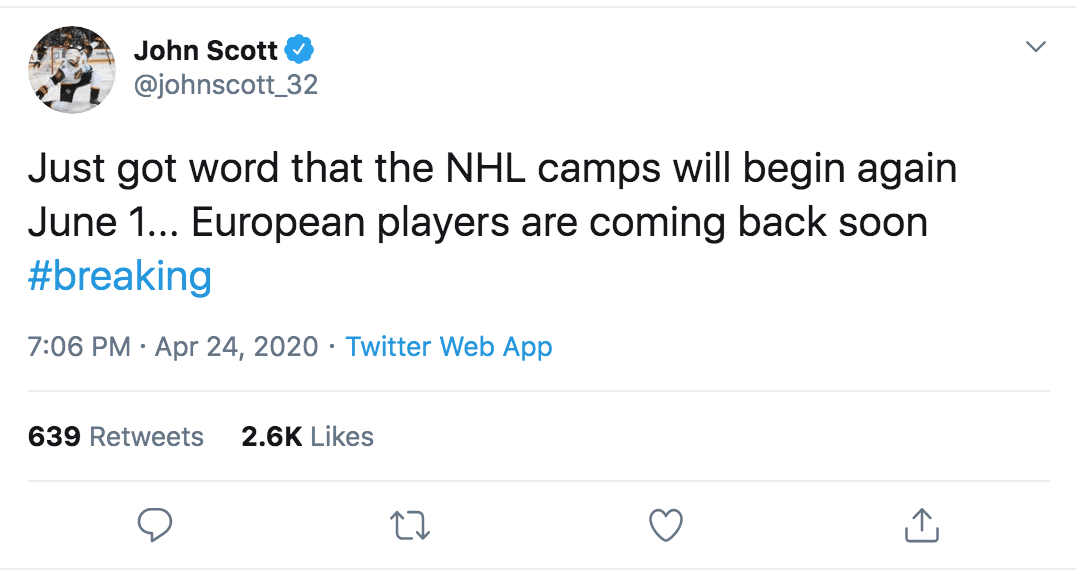Expand the tweet options chevron

coord(1037,47)
